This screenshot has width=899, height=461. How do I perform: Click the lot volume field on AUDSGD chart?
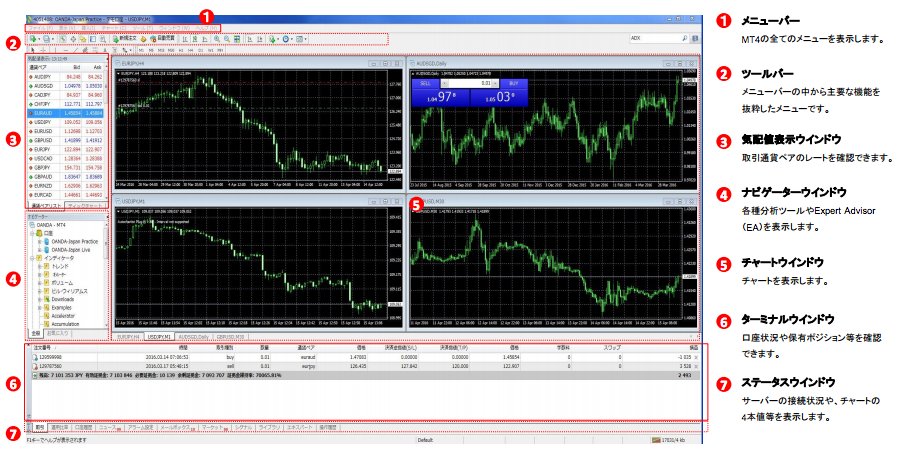[x=470, y=83]
